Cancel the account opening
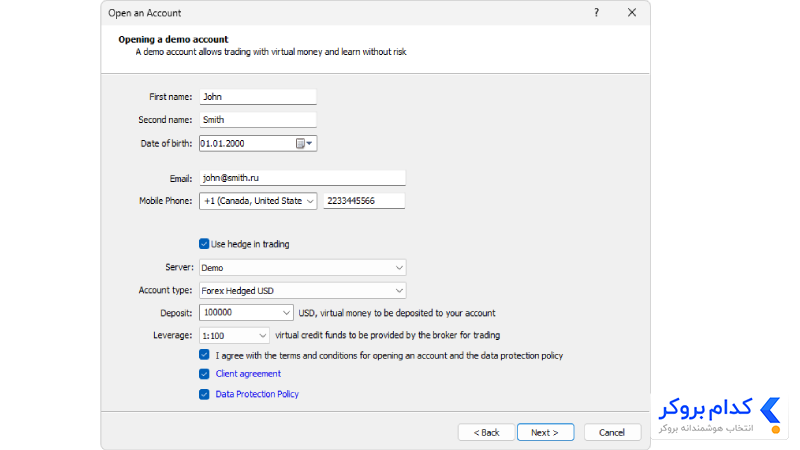800x450 pixels. point(612,432)
